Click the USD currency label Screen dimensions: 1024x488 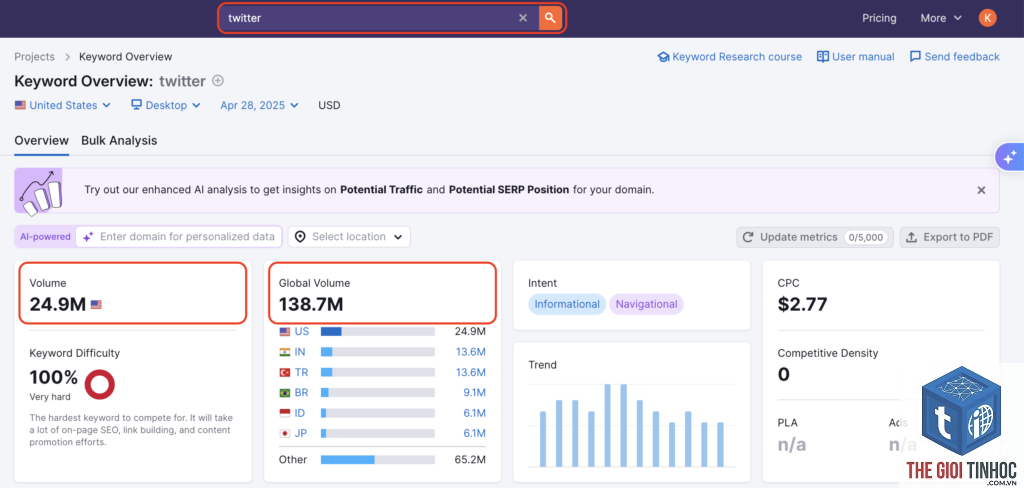pos(329,105)
